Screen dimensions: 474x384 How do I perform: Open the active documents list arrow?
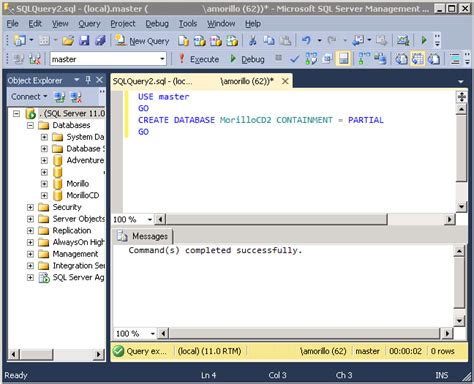[461, 81]
